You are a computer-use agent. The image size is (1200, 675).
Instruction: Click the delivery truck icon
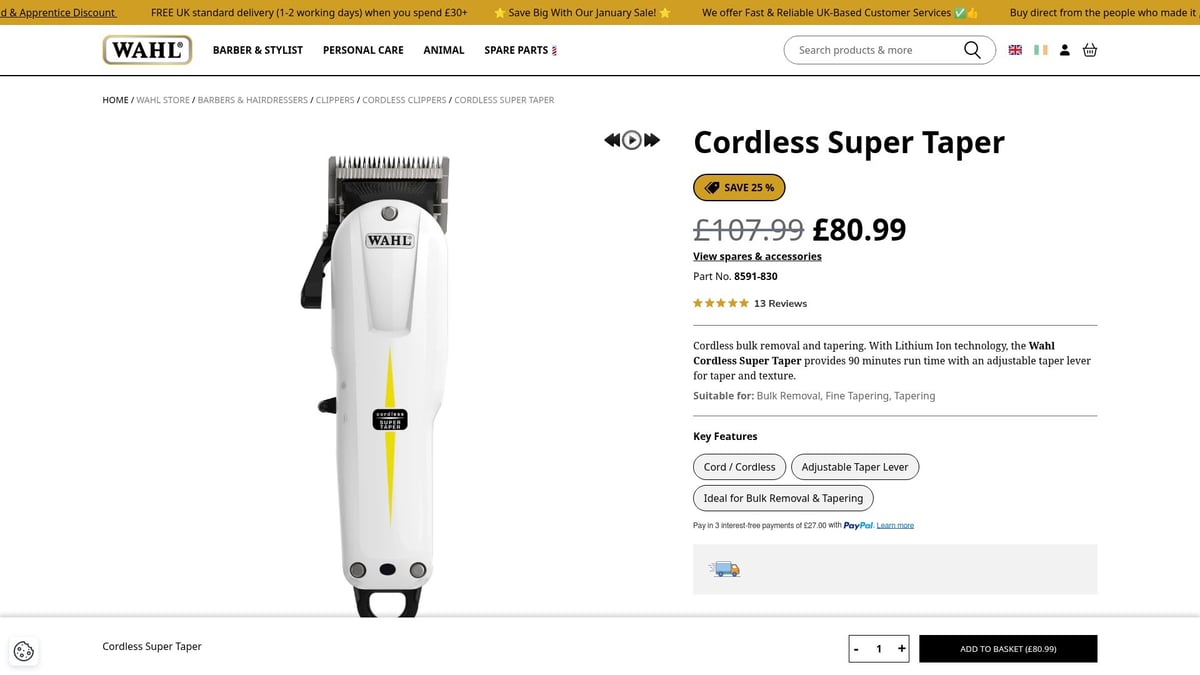click(x=724, y=568)
